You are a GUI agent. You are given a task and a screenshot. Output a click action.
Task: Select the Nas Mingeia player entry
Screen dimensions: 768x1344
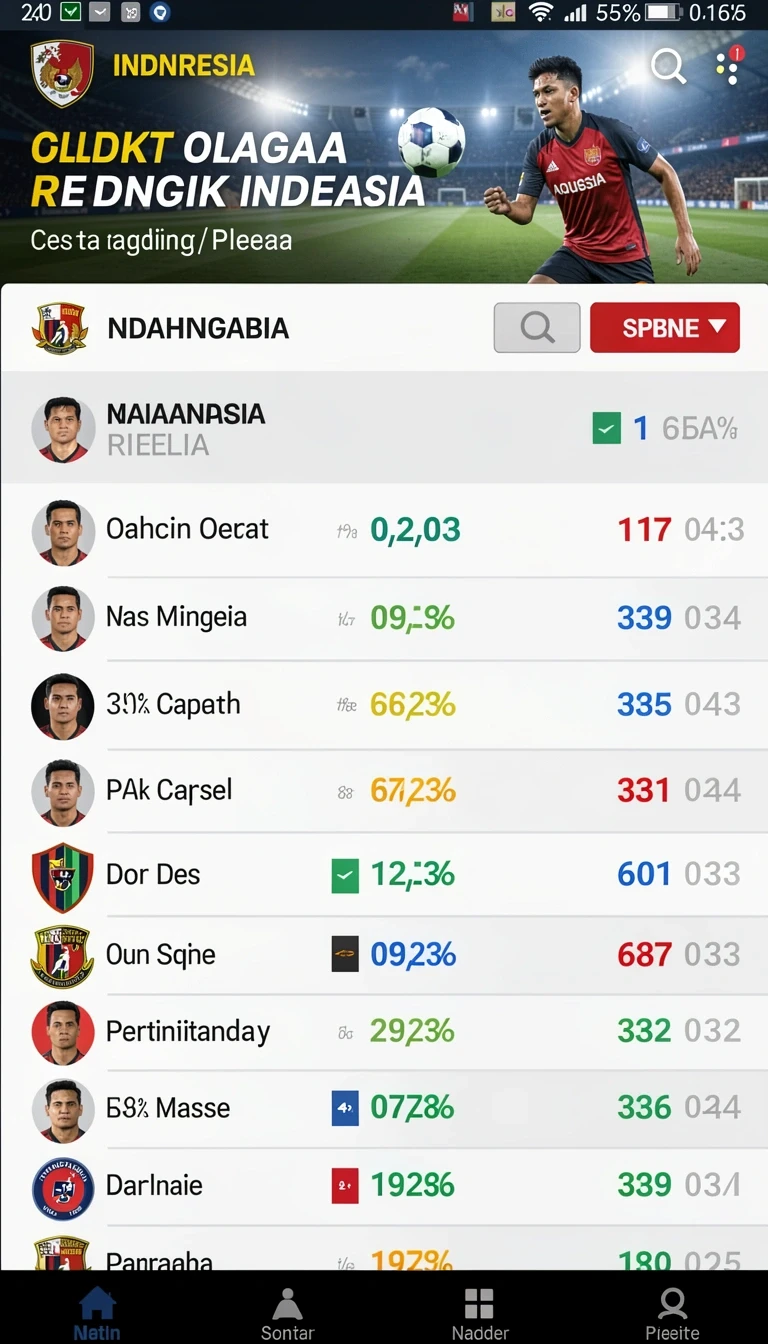384,618
